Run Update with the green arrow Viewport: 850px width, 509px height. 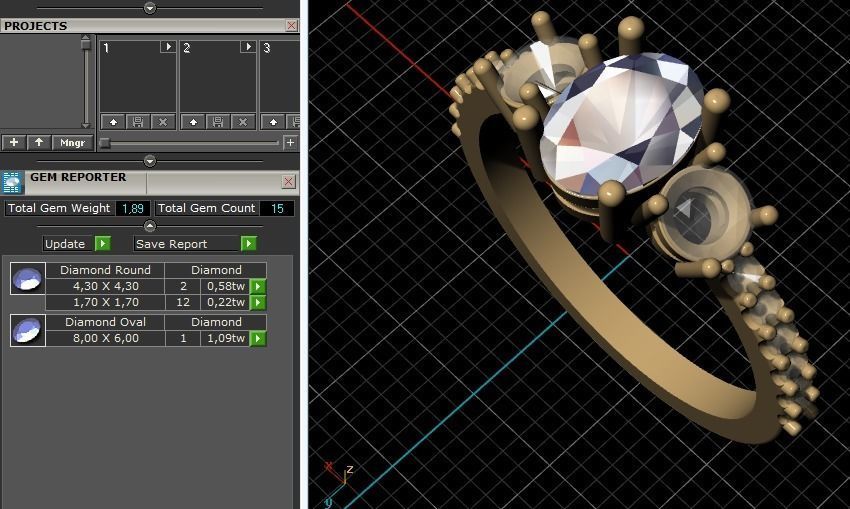pos(102,244)
